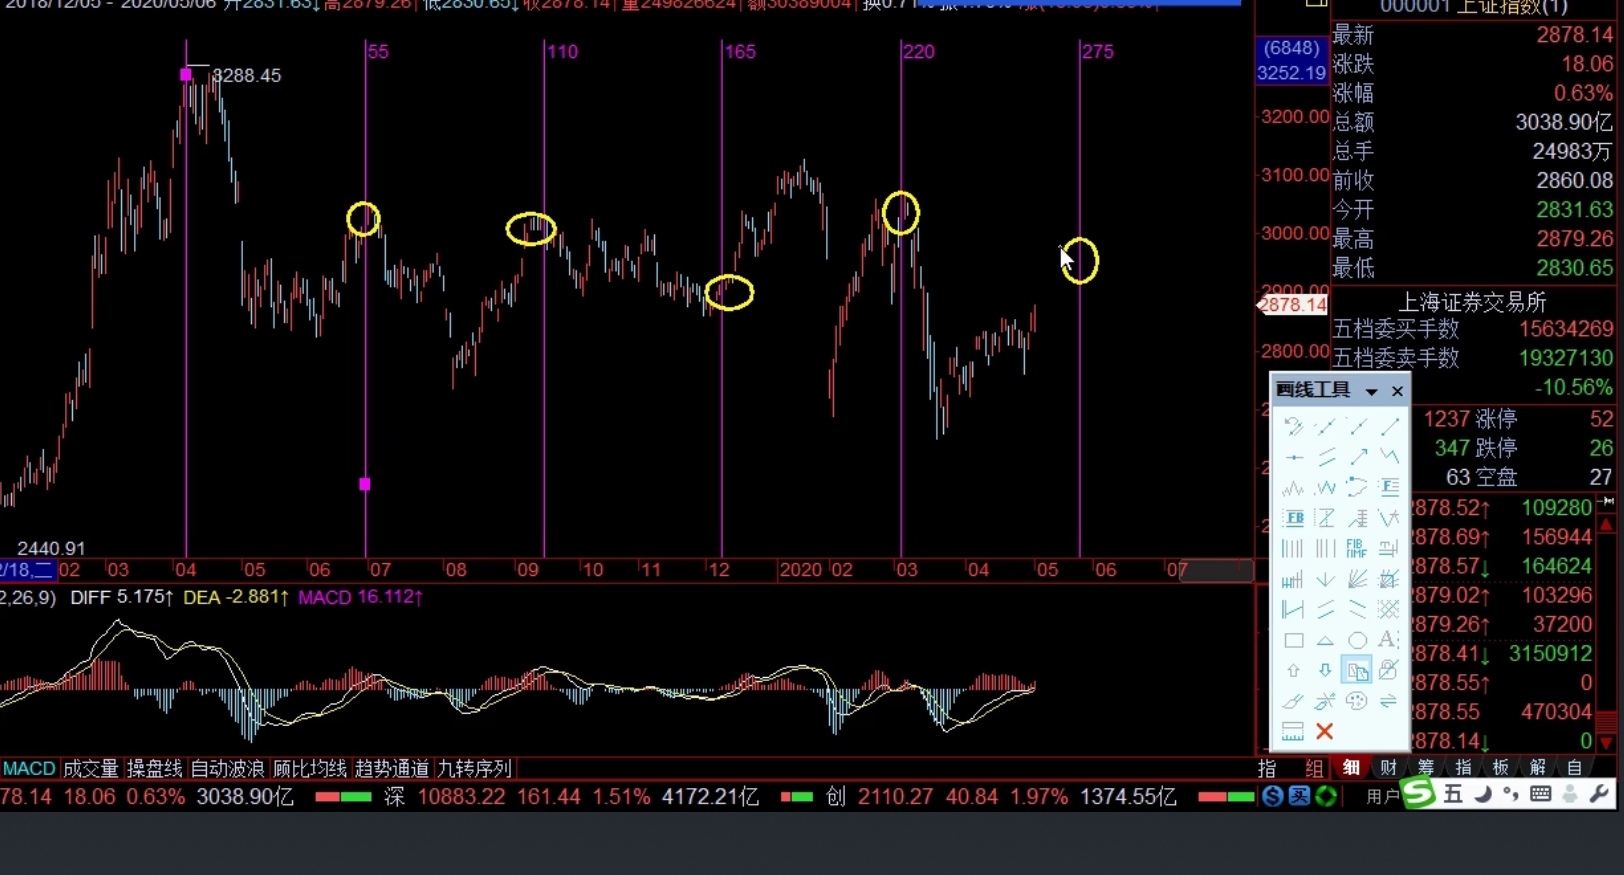Image resolution: width=1624 pixels, height=875 pixels.
Task: Open the 顾比均线 indicator tab
Action: pyautogui.click(x=310, y=768)
